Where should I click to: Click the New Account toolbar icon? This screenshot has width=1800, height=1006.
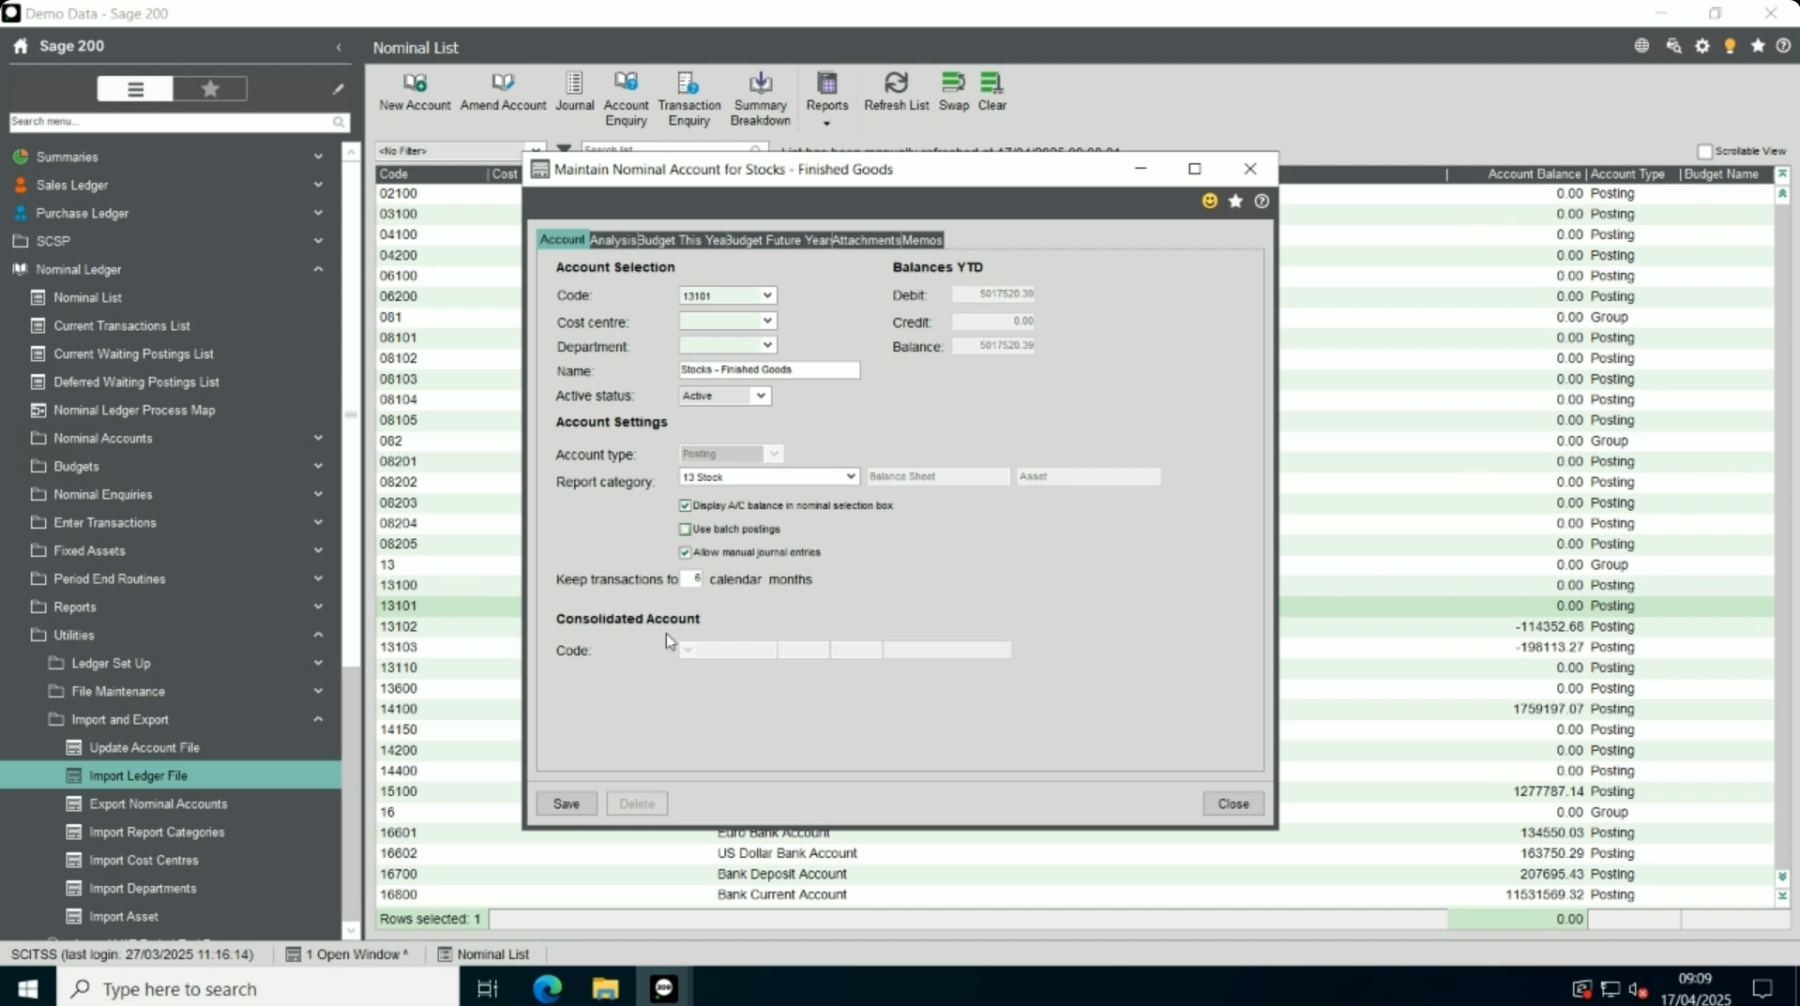(x=414, y=92)
